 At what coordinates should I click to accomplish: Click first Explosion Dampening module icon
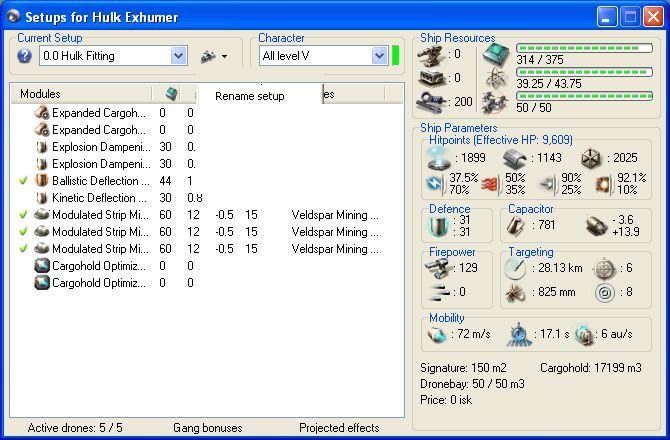(x=42, y=147)
